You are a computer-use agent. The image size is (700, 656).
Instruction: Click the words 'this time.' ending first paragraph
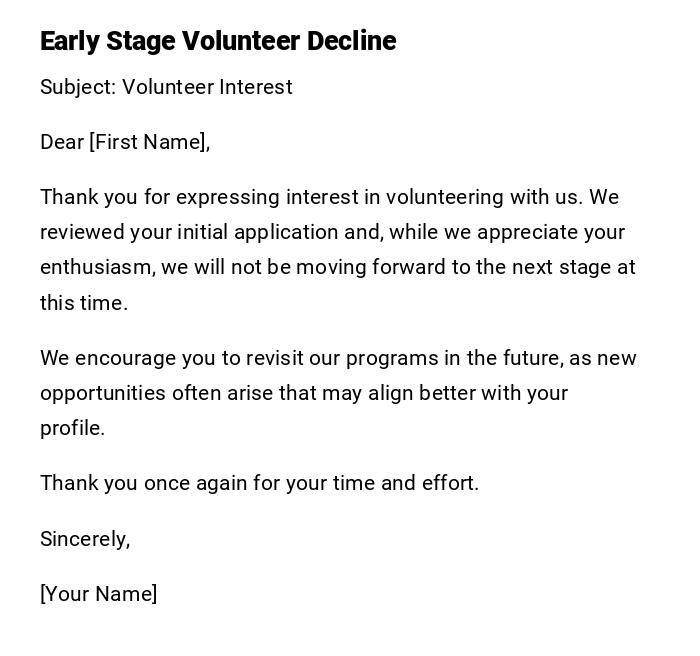84,303
